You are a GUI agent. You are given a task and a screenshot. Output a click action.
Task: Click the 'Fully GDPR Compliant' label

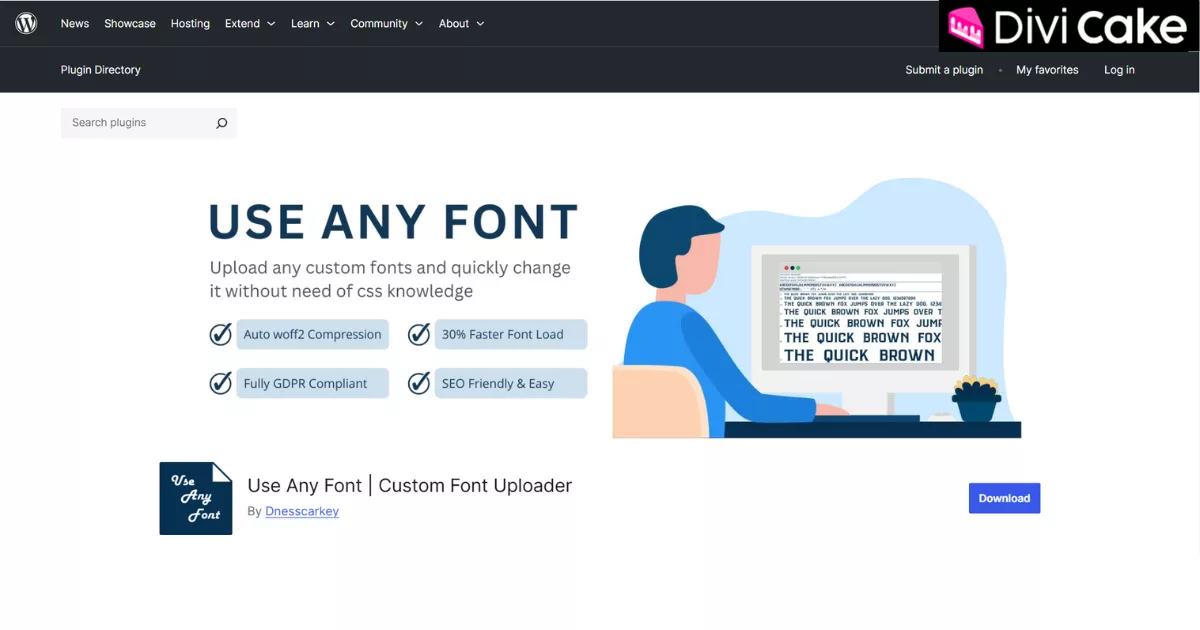[x=312, y=383]
